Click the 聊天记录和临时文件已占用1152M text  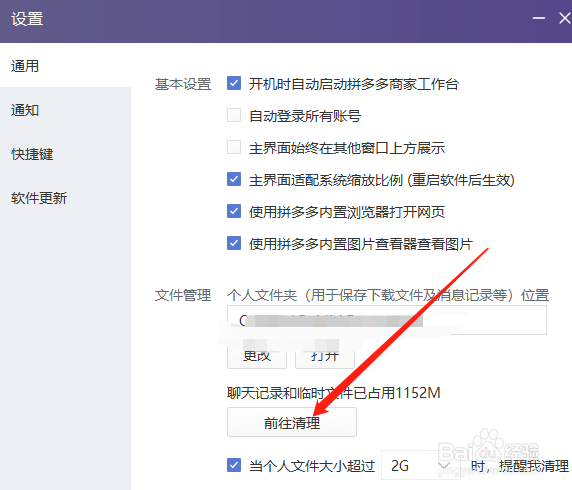tap(333, 393)
